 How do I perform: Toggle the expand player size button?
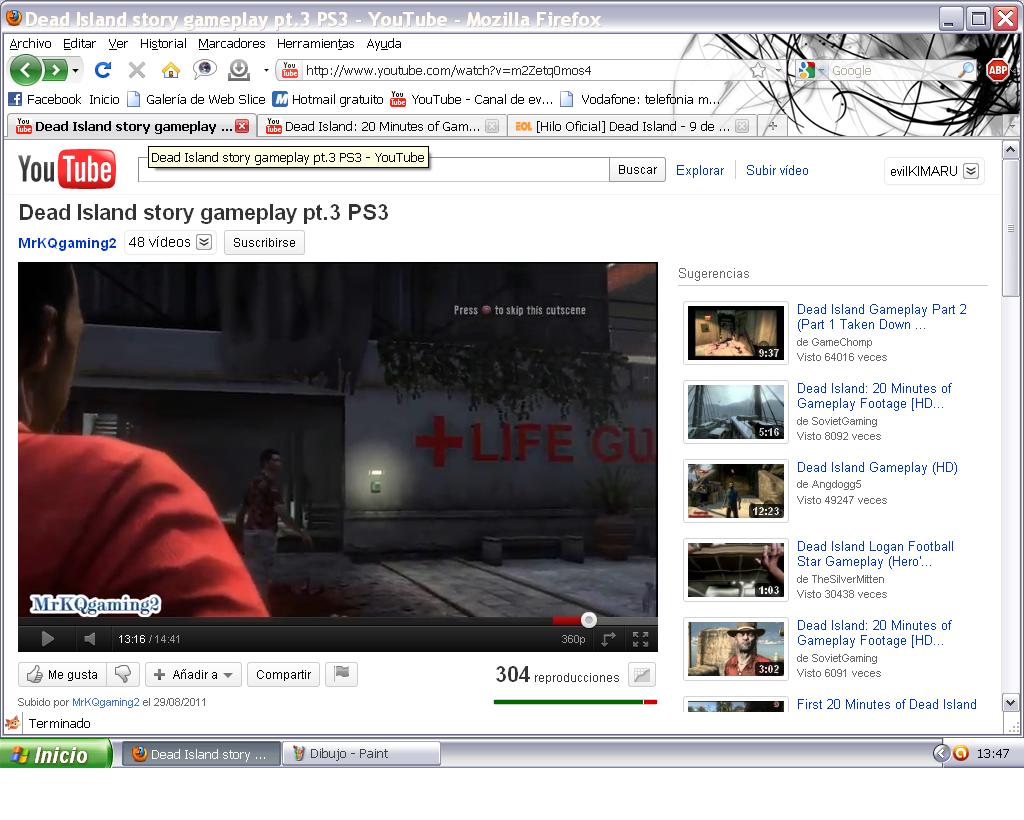tap(608, 639)
